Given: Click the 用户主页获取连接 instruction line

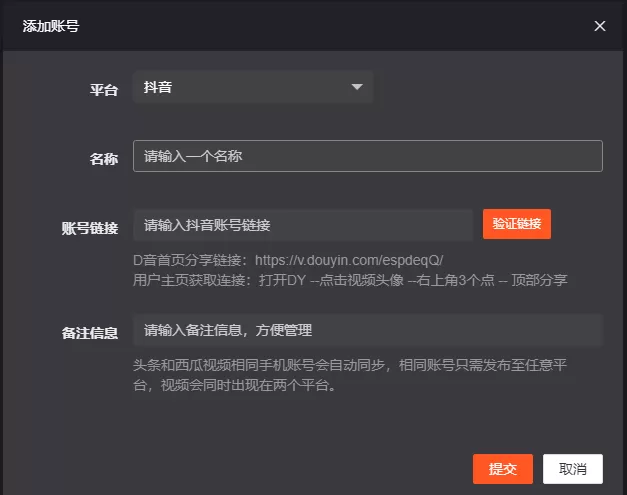Looking at the screenshot, I should coord(350,280).
